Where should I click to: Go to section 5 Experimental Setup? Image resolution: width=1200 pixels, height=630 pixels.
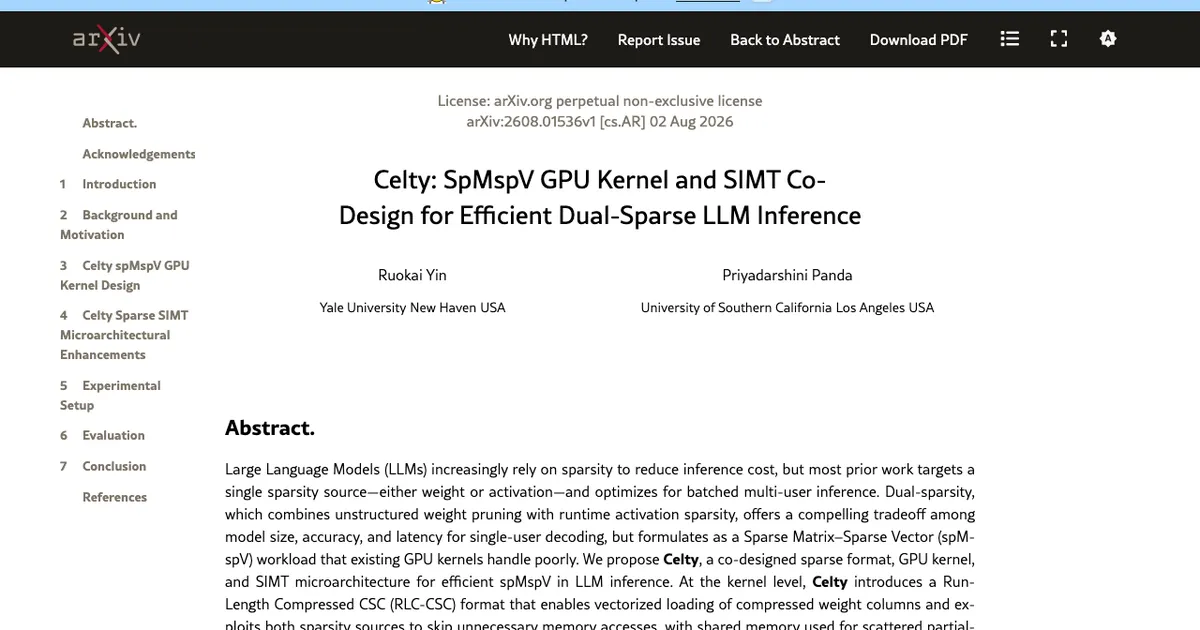click(x=110, y=395)
